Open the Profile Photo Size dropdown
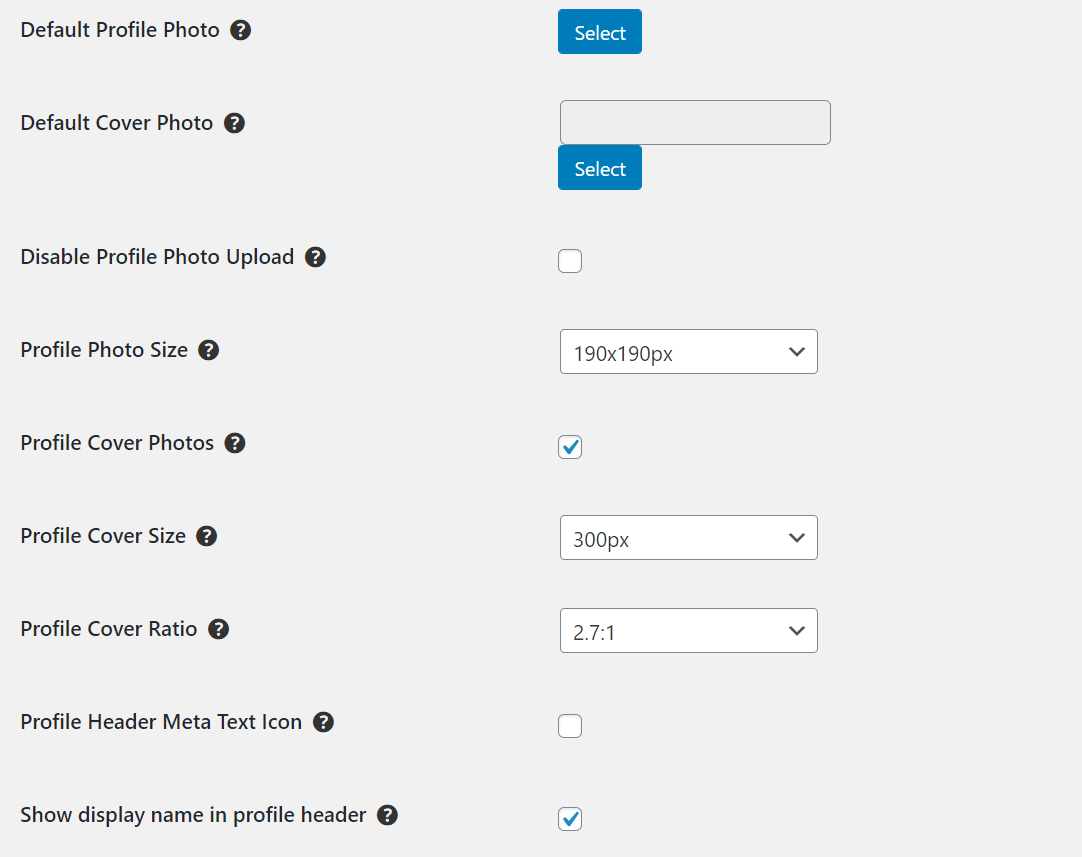The image size is (1082, 857). [688, 351]
